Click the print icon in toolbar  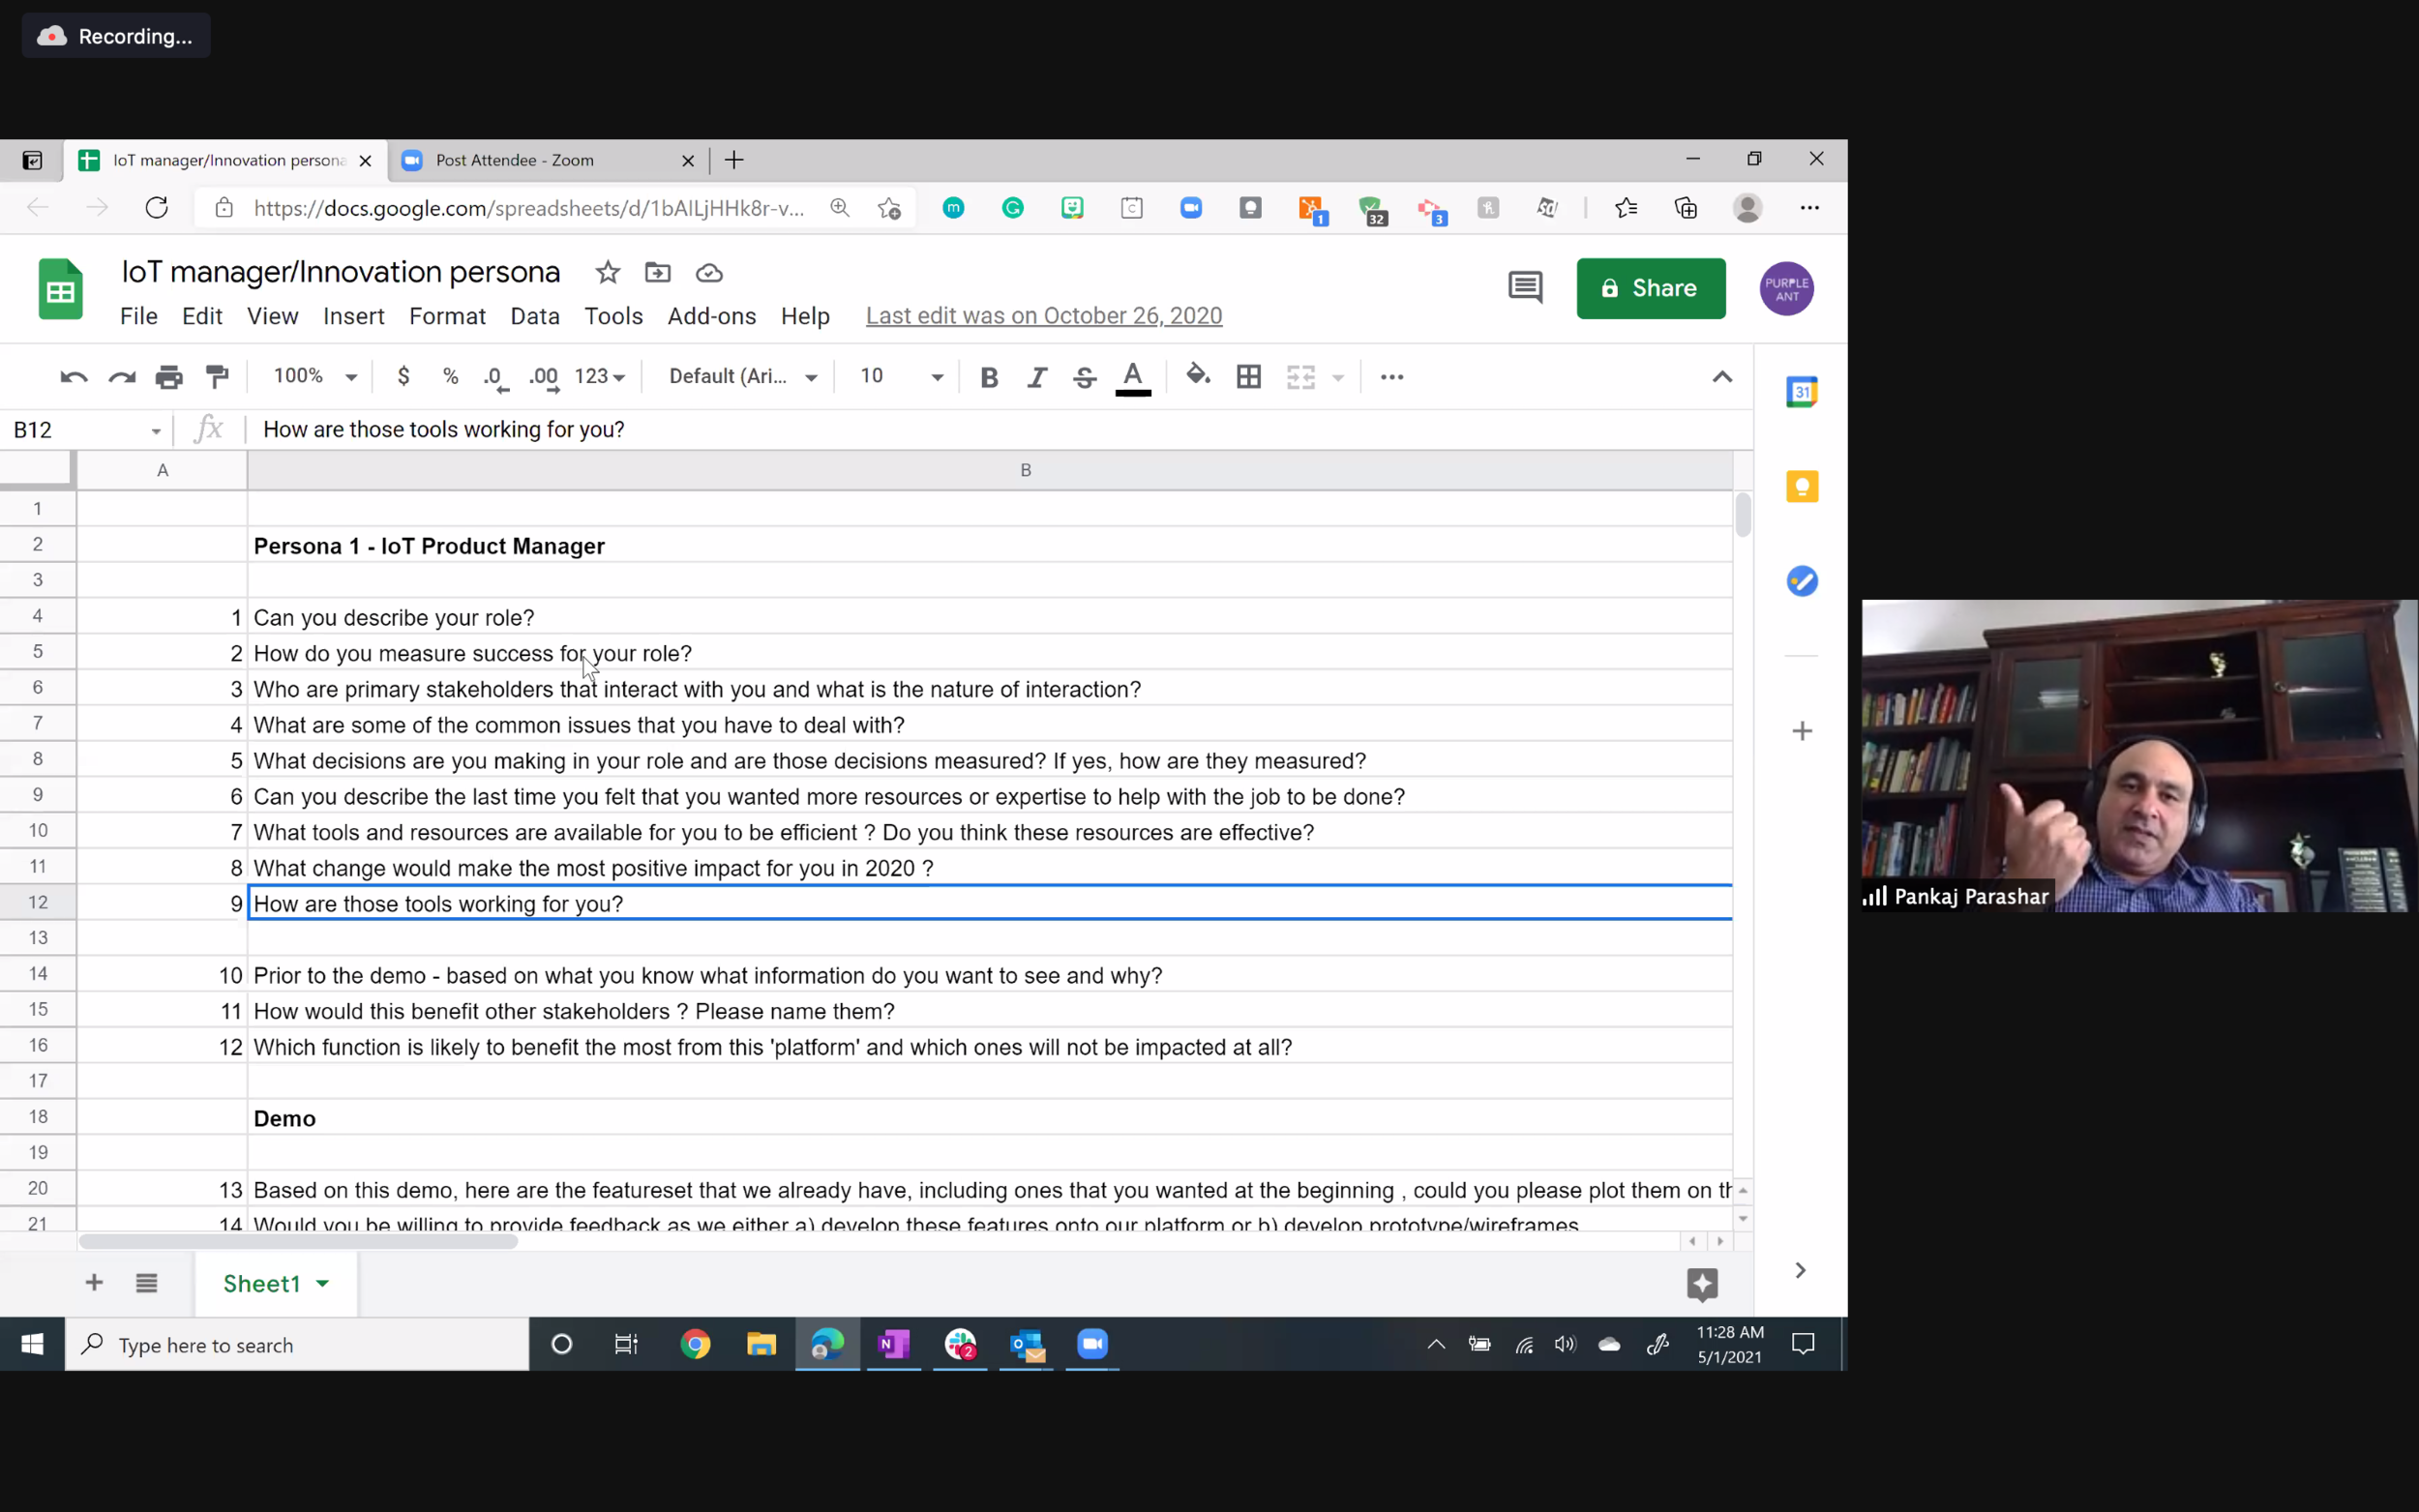[x=169, y=377]
